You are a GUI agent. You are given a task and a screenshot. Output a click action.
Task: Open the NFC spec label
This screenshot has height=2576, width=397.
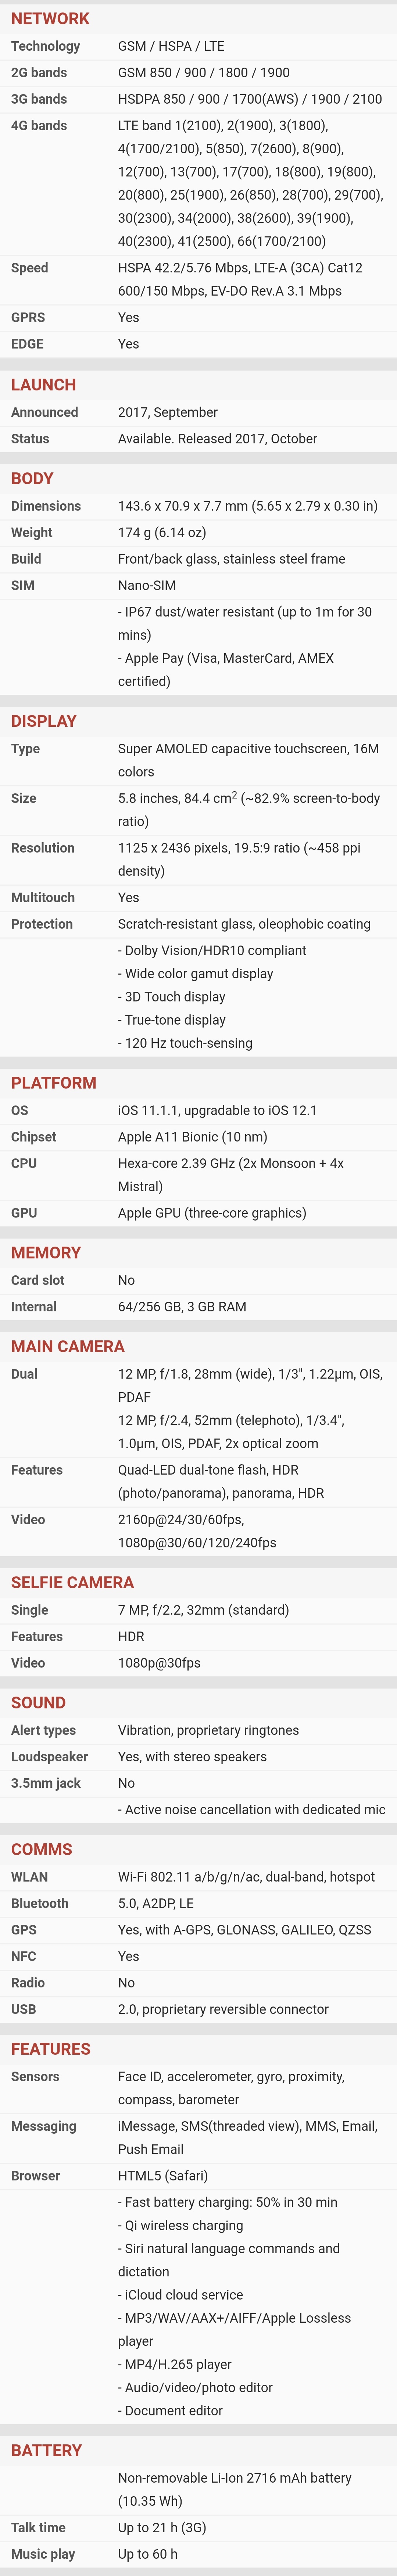[23, 1956]
